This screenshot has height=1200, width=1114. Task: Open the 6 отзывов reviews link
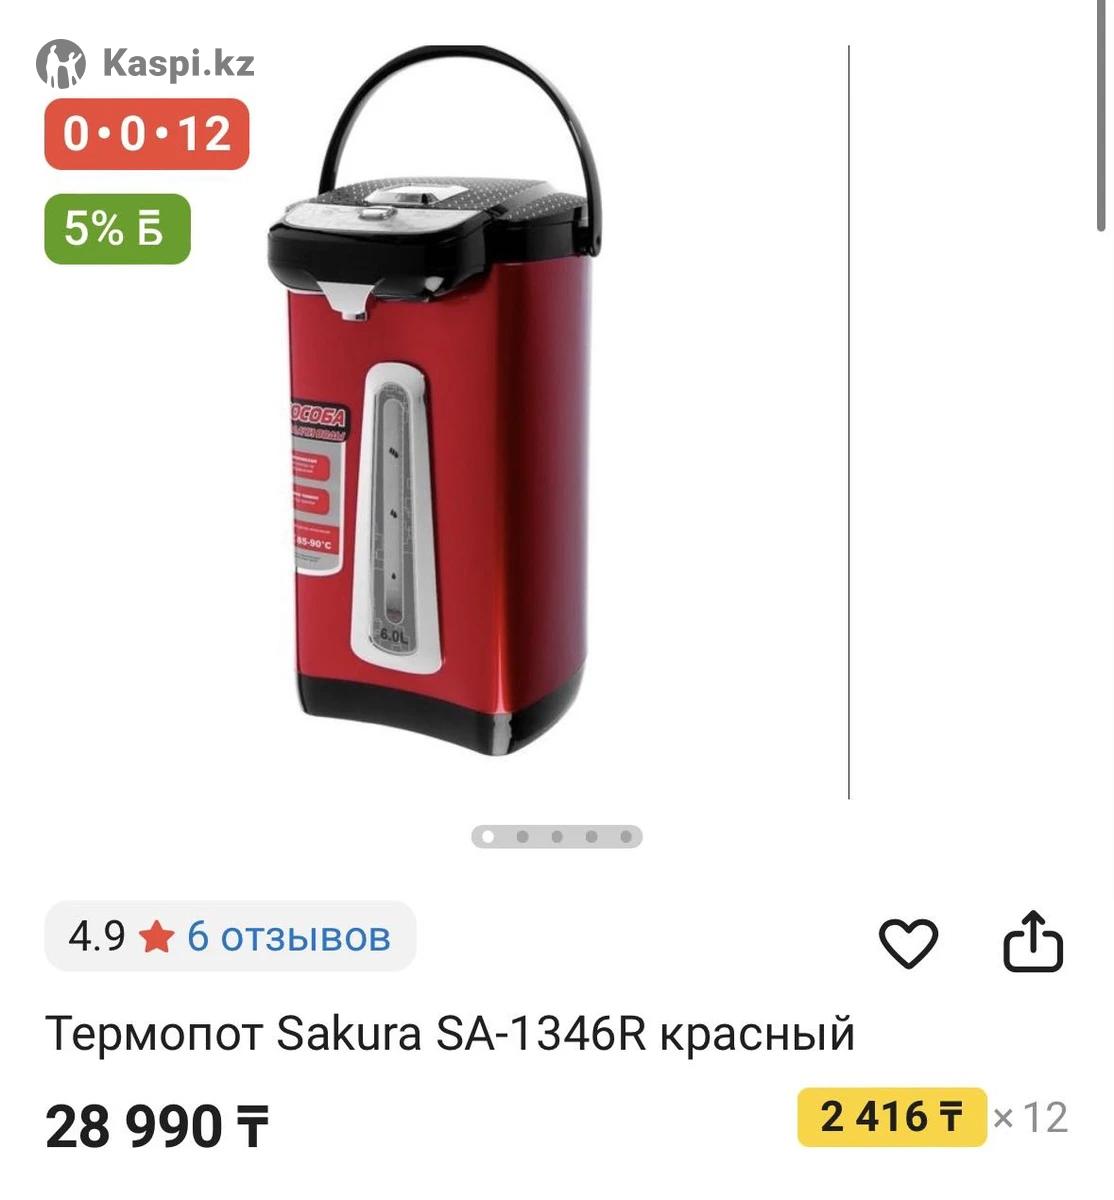288,937
